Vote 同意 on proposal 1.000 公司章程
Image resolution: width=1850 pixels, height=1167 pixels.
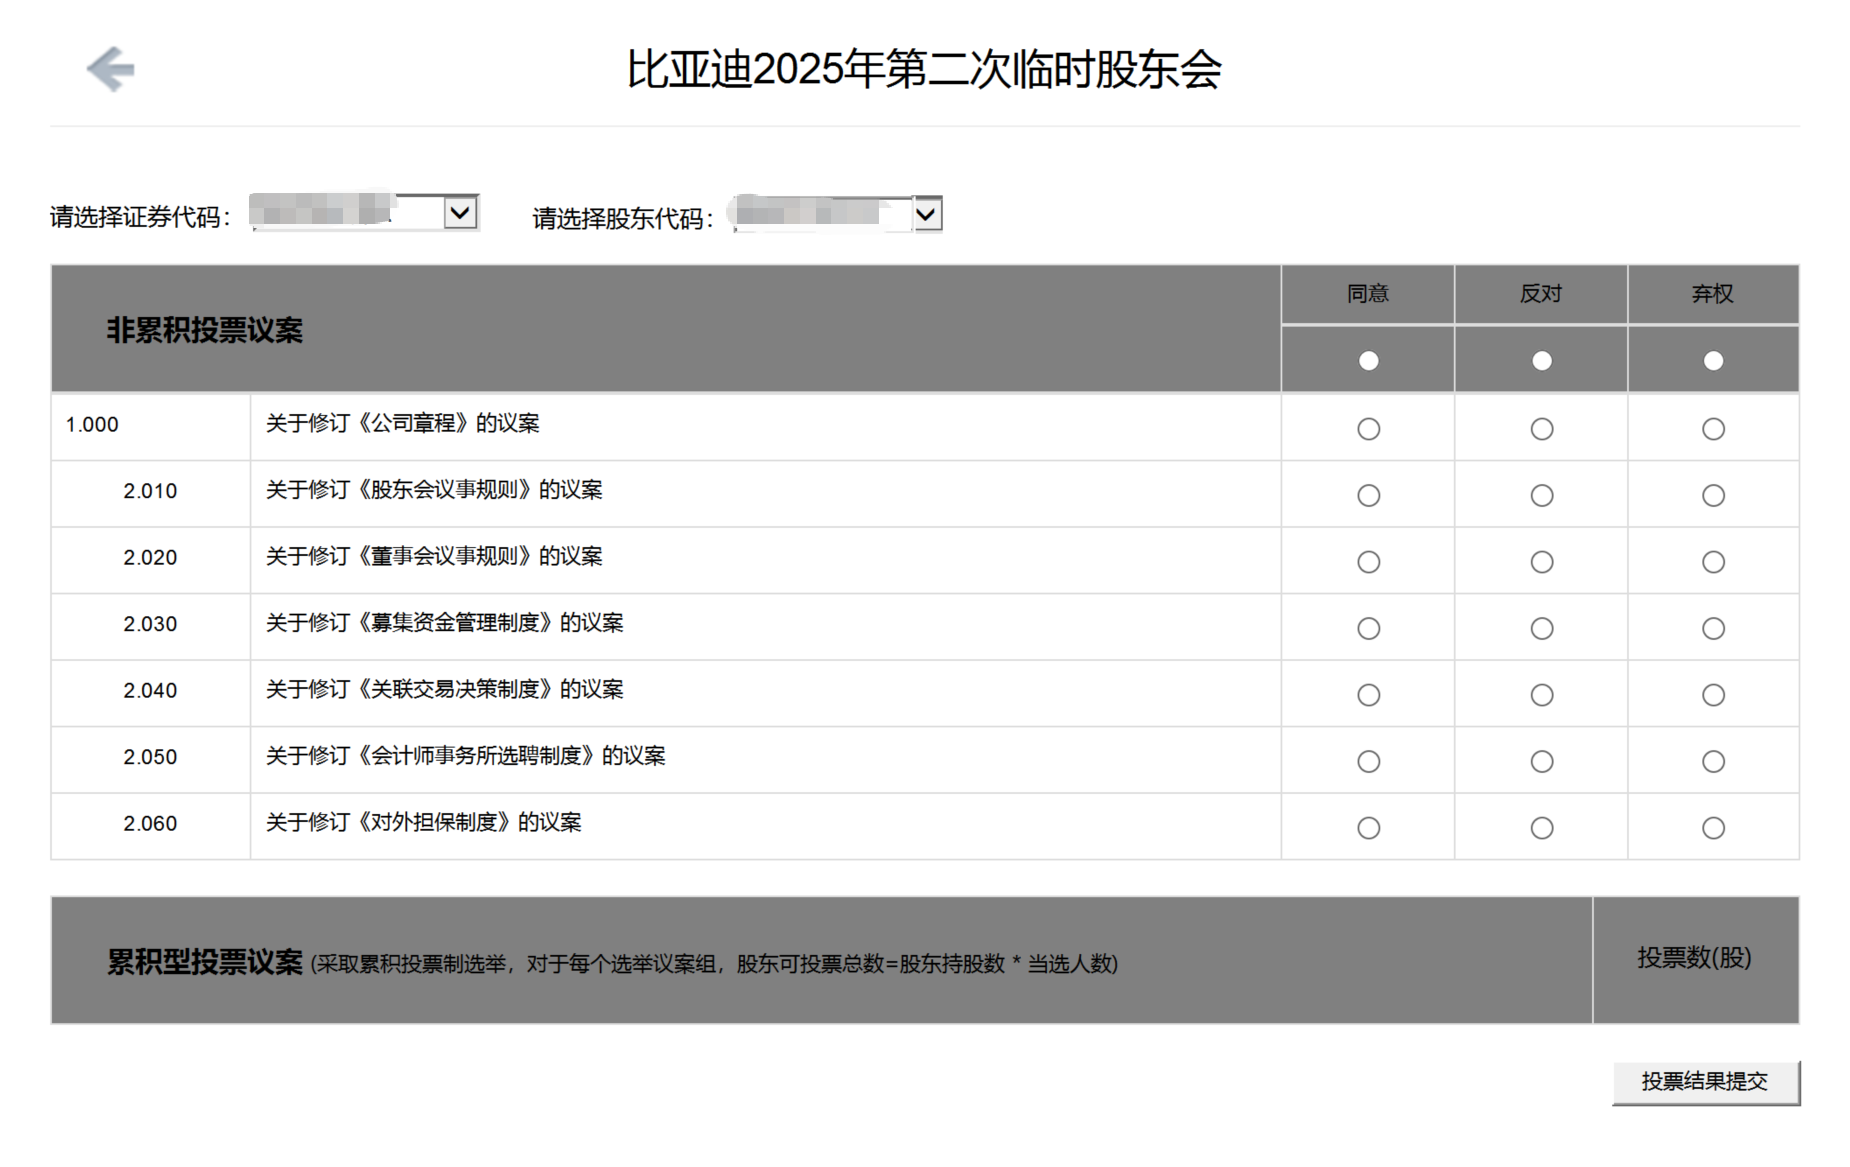tap(1368, 429)
